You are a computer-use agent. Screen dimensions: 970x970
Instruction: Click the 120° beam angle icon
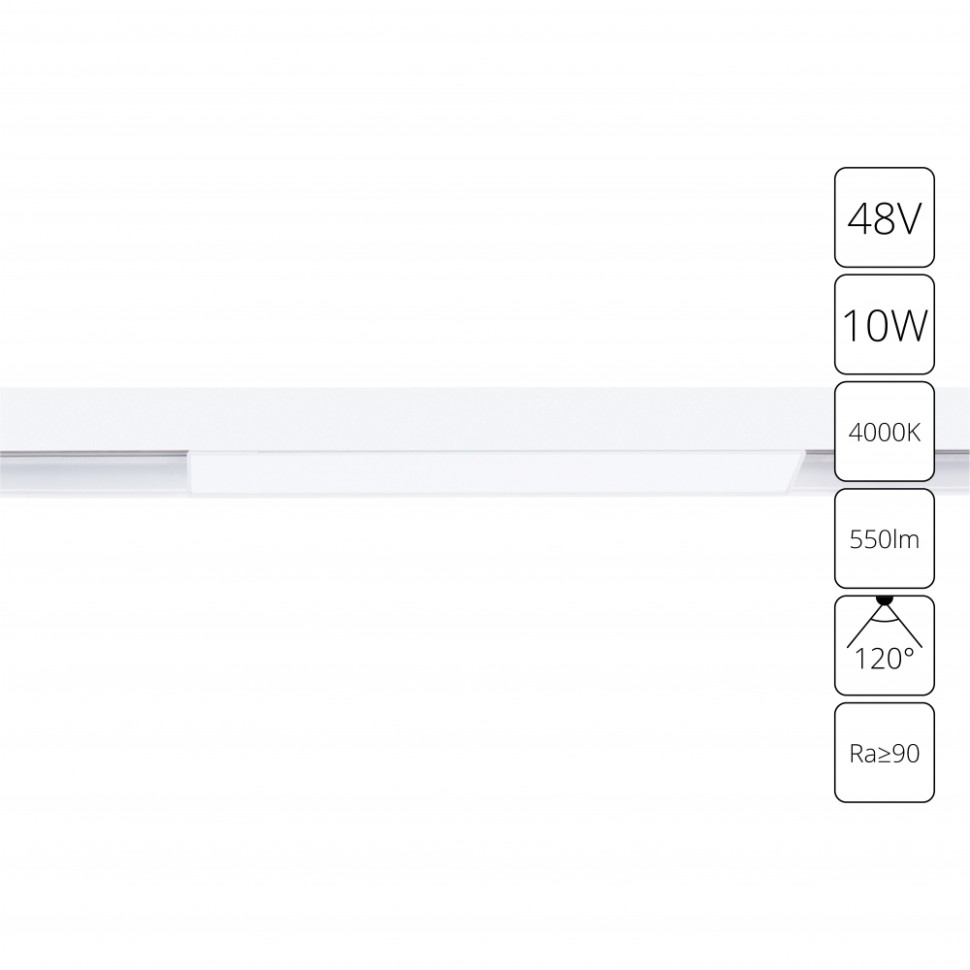pyautogui.click(x=884, y=645)
